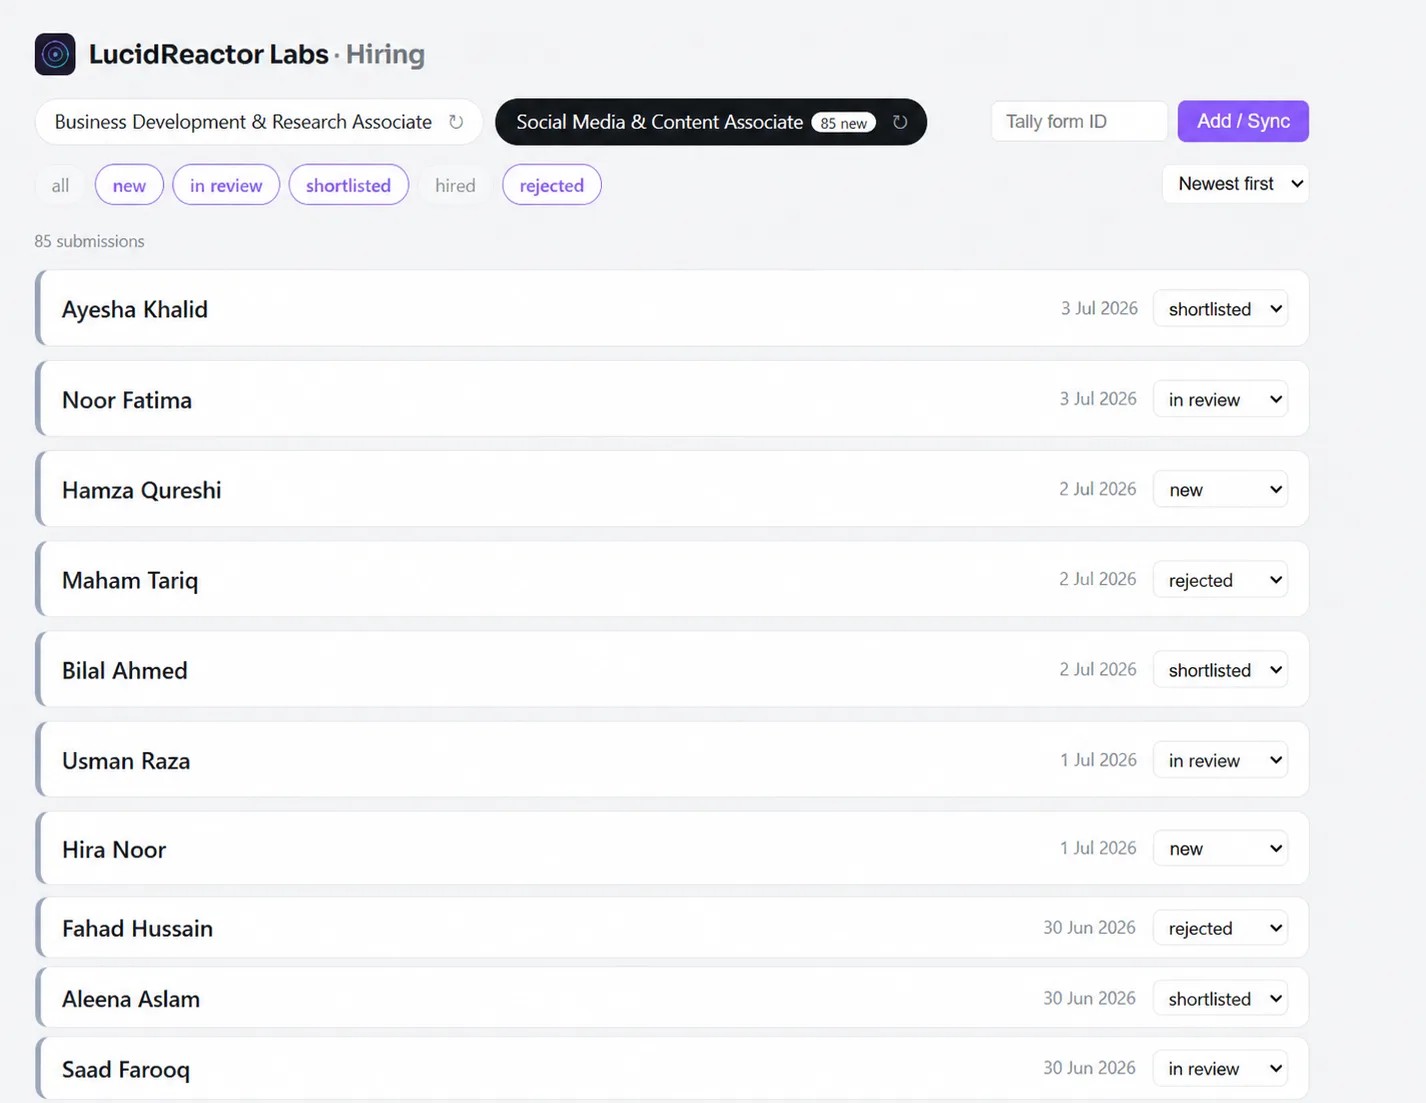Open Noor Fatima's submission
Viewport: 1426px width, 1103px height.
(672, 398)
